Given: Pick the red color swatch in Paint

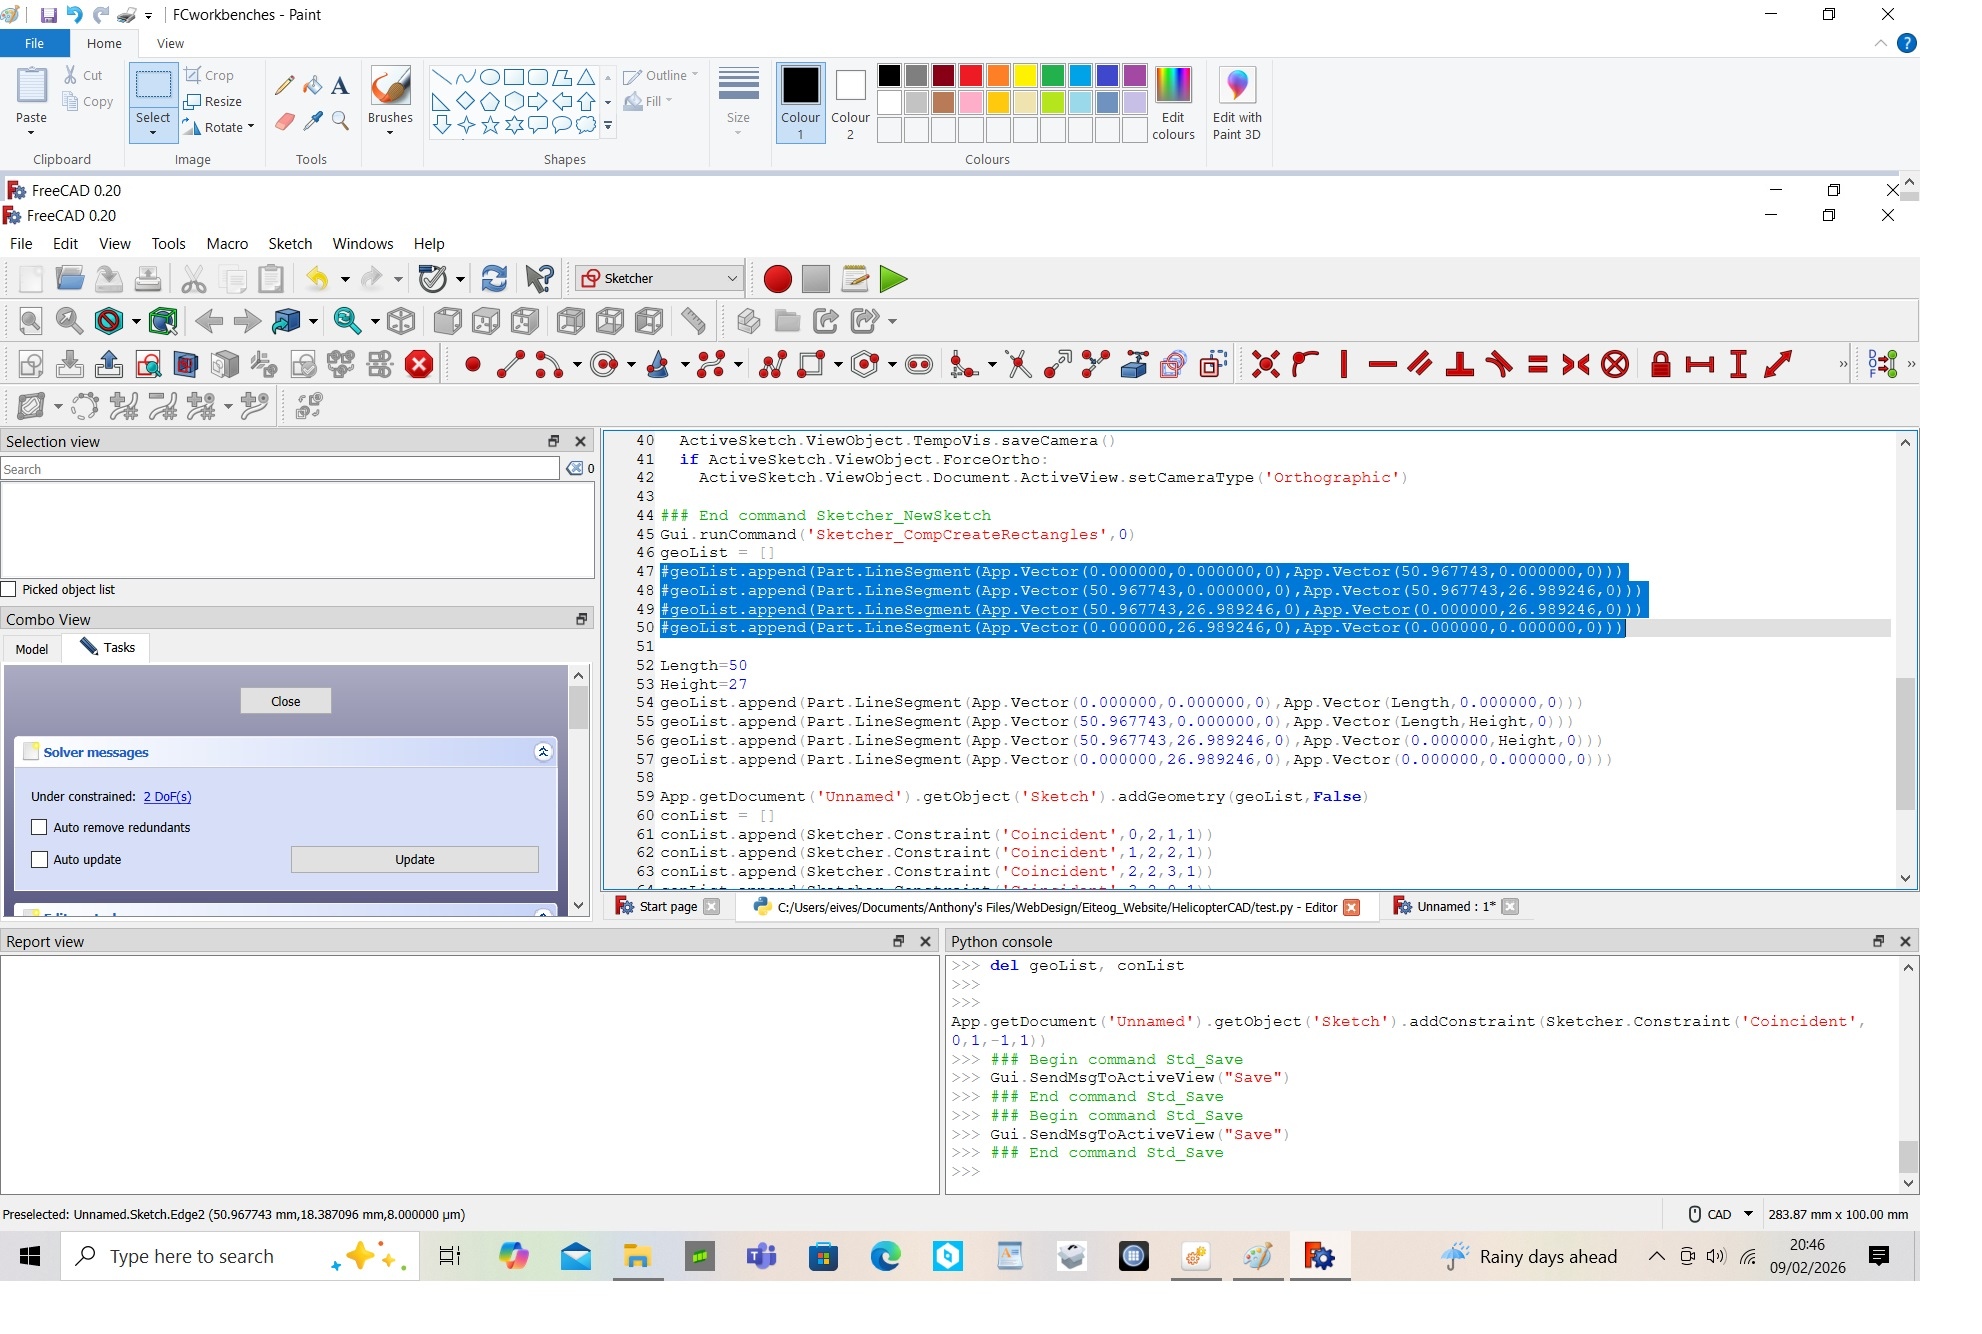Looking at the screenshot, I should click(970, 75).
